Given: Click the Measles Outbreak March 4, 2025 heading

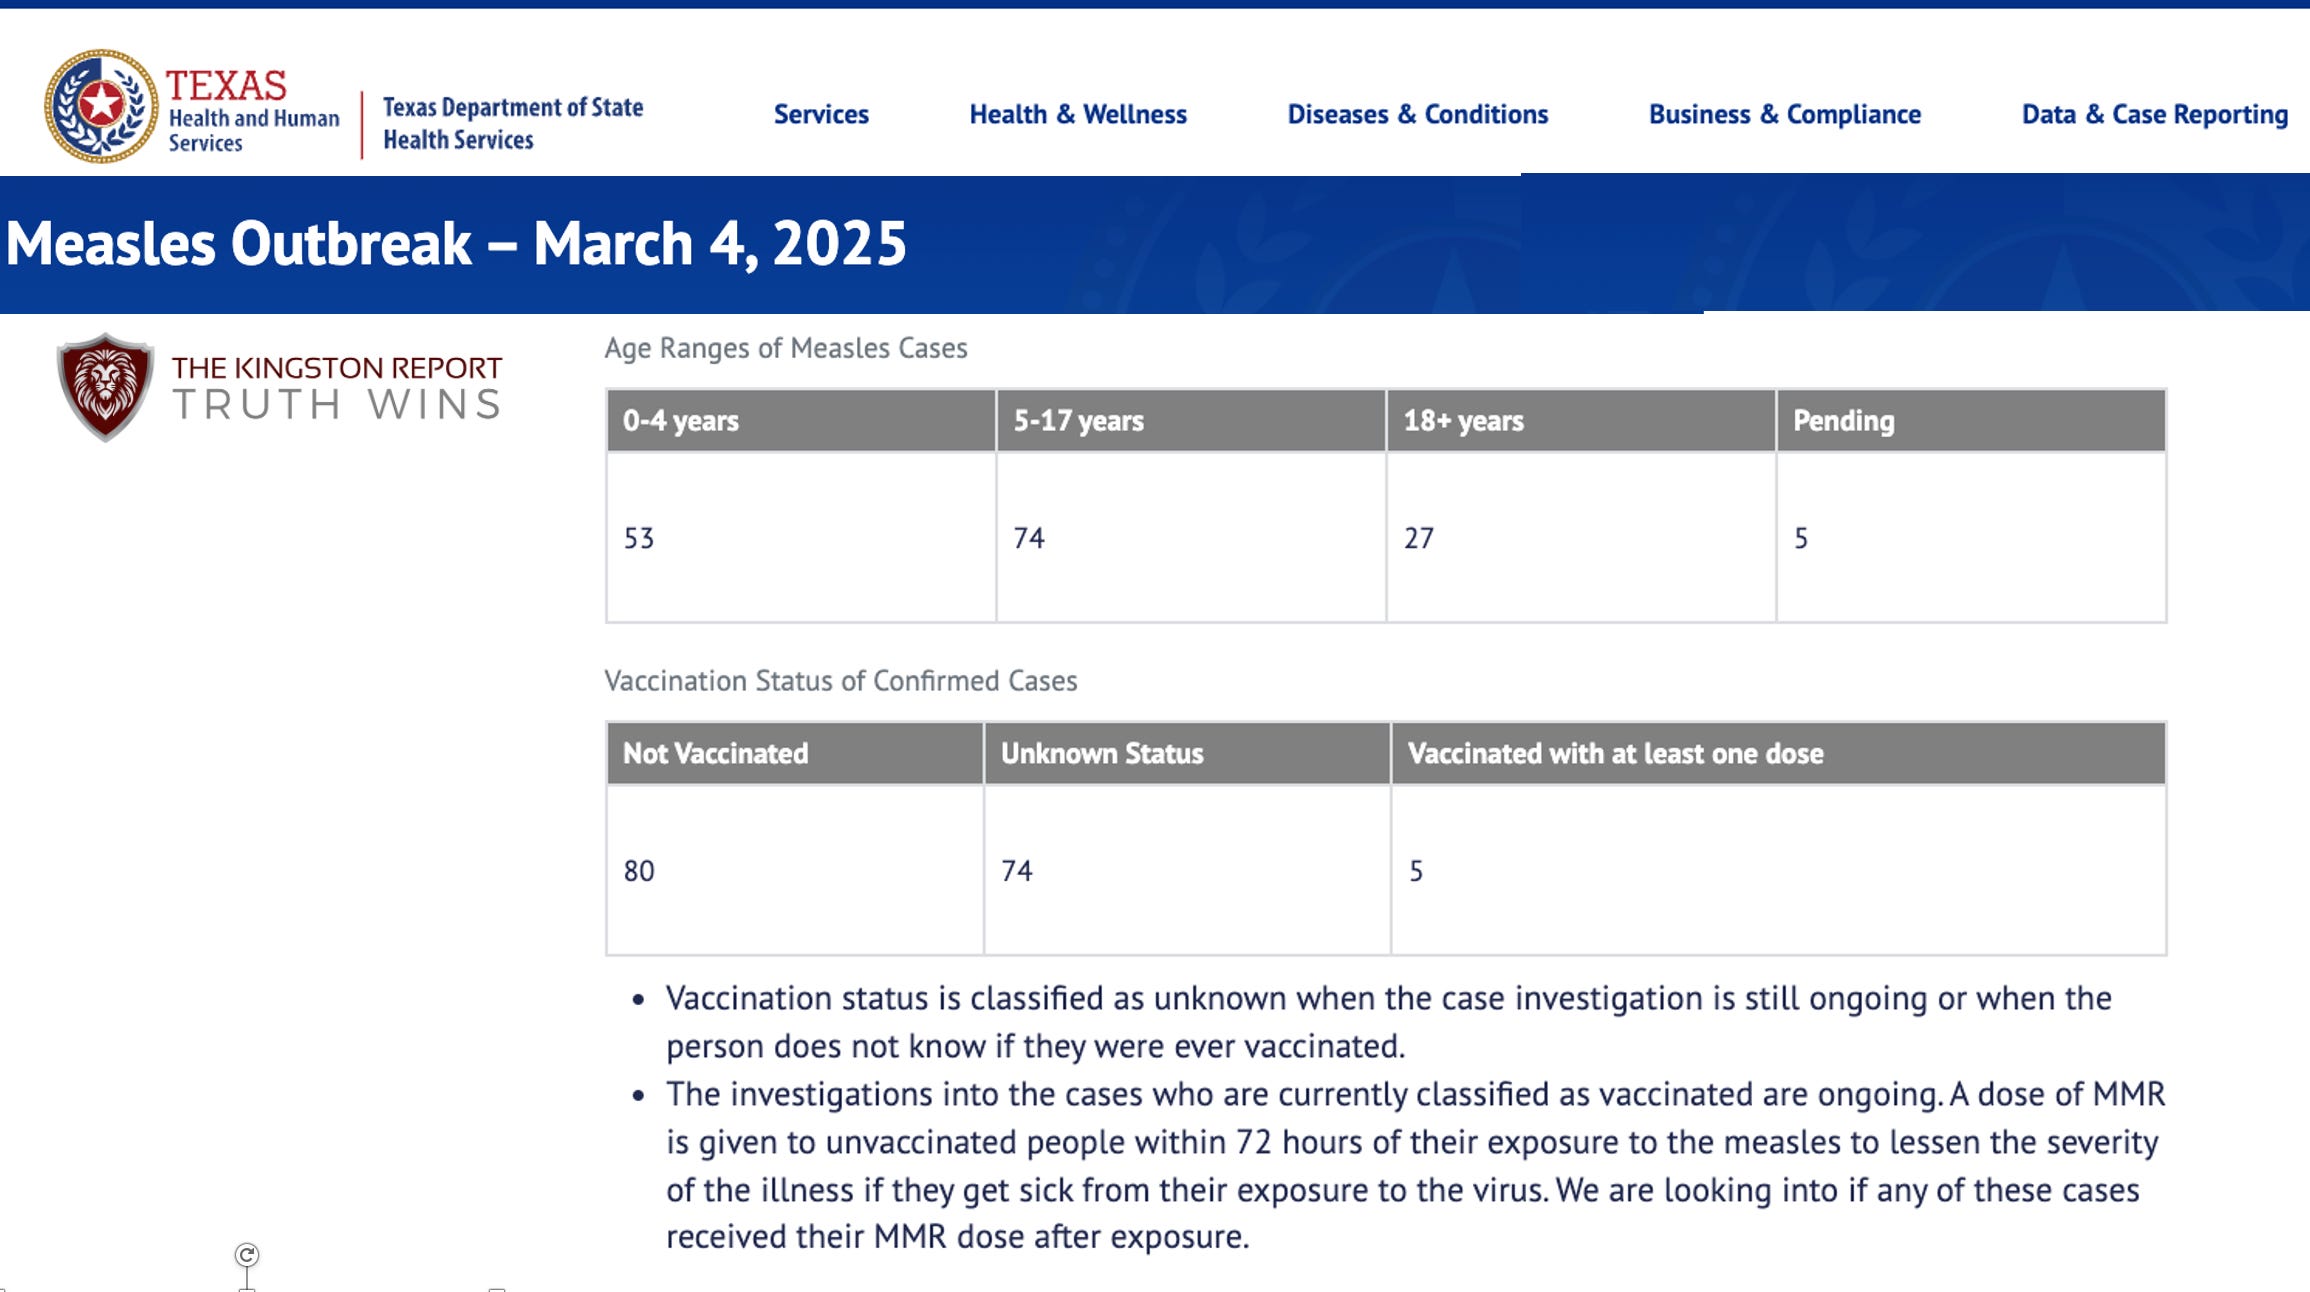Looking at the screenshot, I should (x=456, y=244).
